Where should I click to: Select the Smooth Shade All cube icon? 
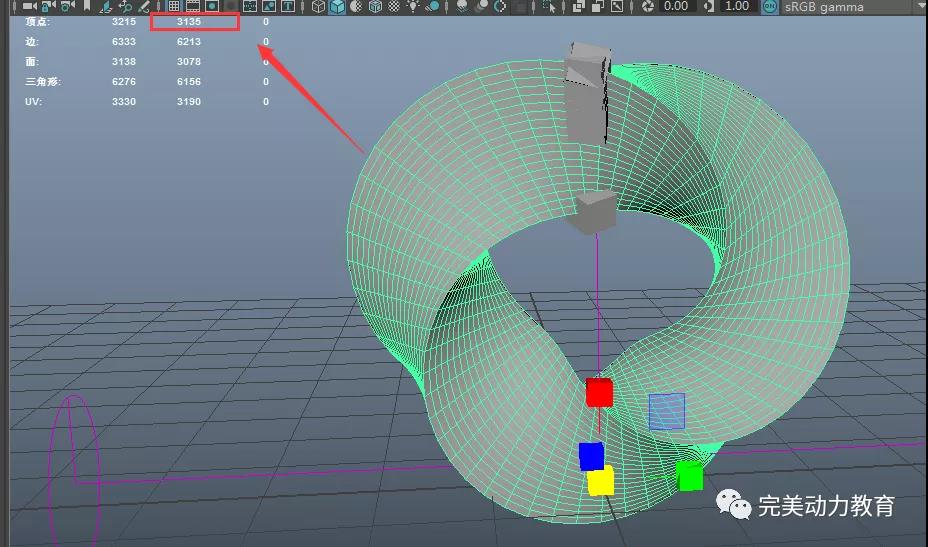[338, 6]
